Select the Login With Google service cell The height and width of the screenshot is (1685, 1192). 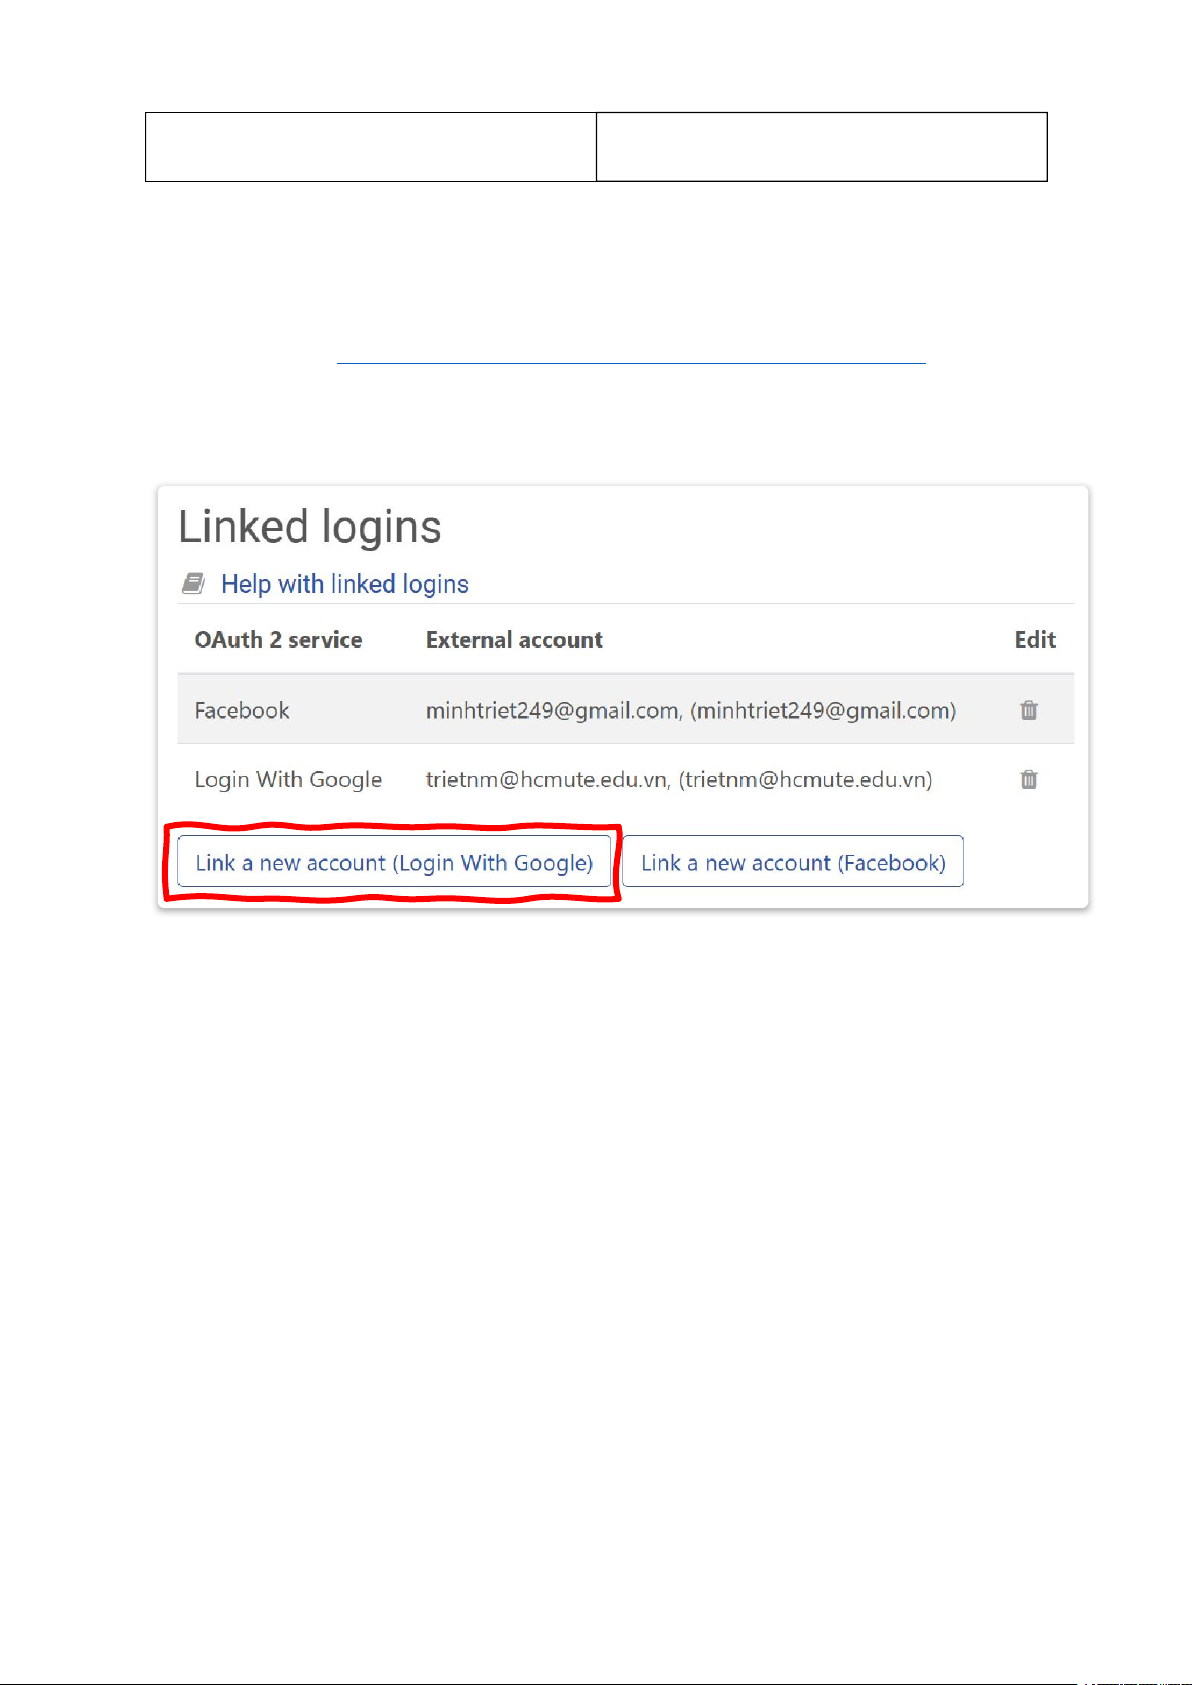(288, 779)
